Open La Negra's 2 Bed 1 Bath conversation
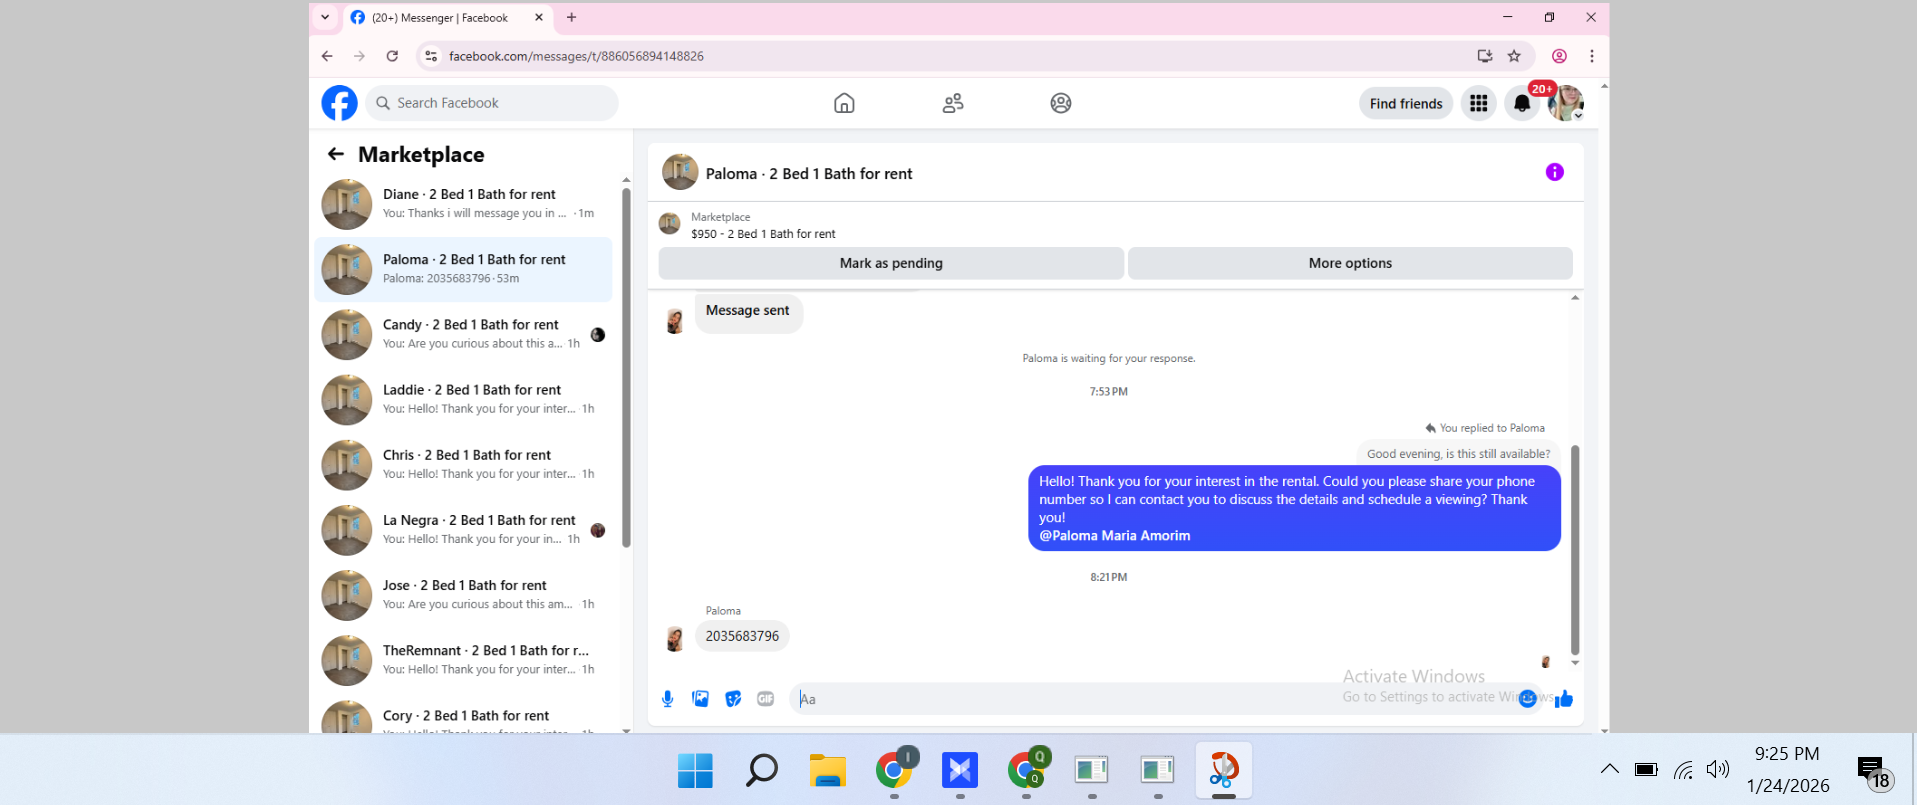1917x805 pixels. coord(464,530)
